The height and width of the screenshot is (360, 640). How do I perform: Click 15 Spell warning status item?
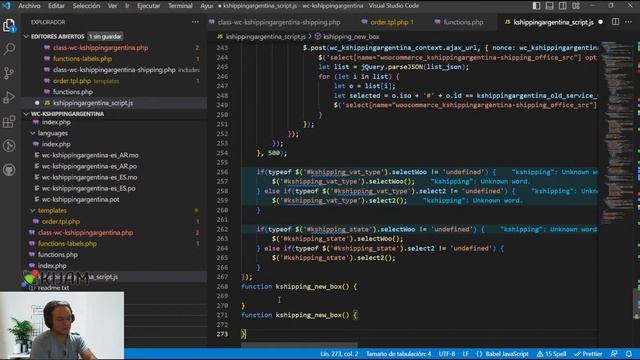[551, 354]
